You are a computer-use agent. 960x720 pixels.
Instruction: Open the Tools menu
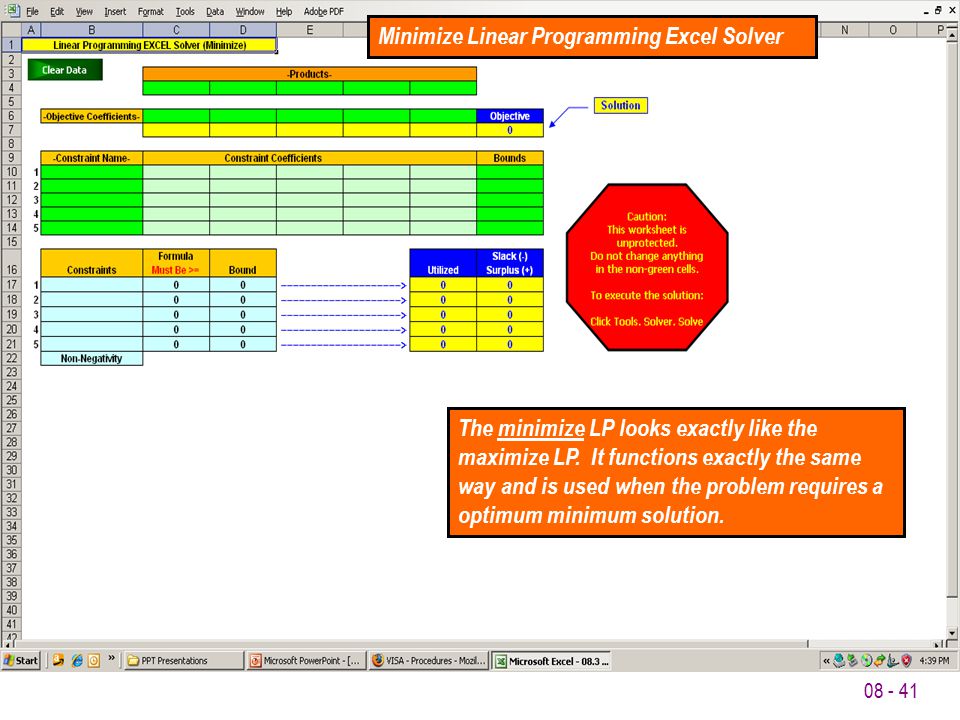(x=185, y=11)
